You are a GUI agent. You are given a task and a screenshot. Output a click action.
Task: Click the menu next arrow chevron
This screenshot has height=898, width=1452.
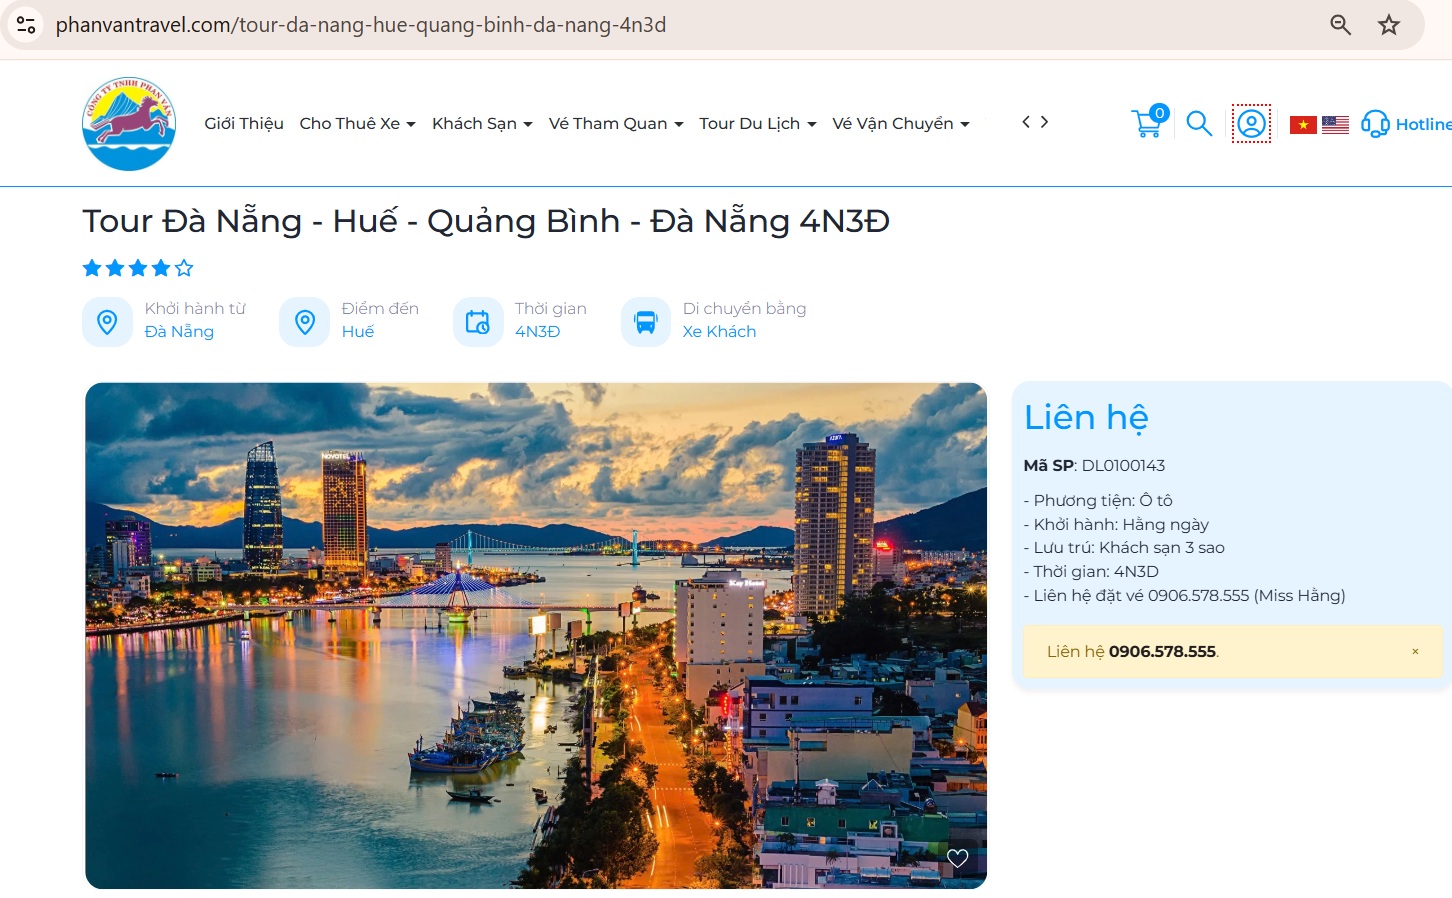(x=1044, y=122)
